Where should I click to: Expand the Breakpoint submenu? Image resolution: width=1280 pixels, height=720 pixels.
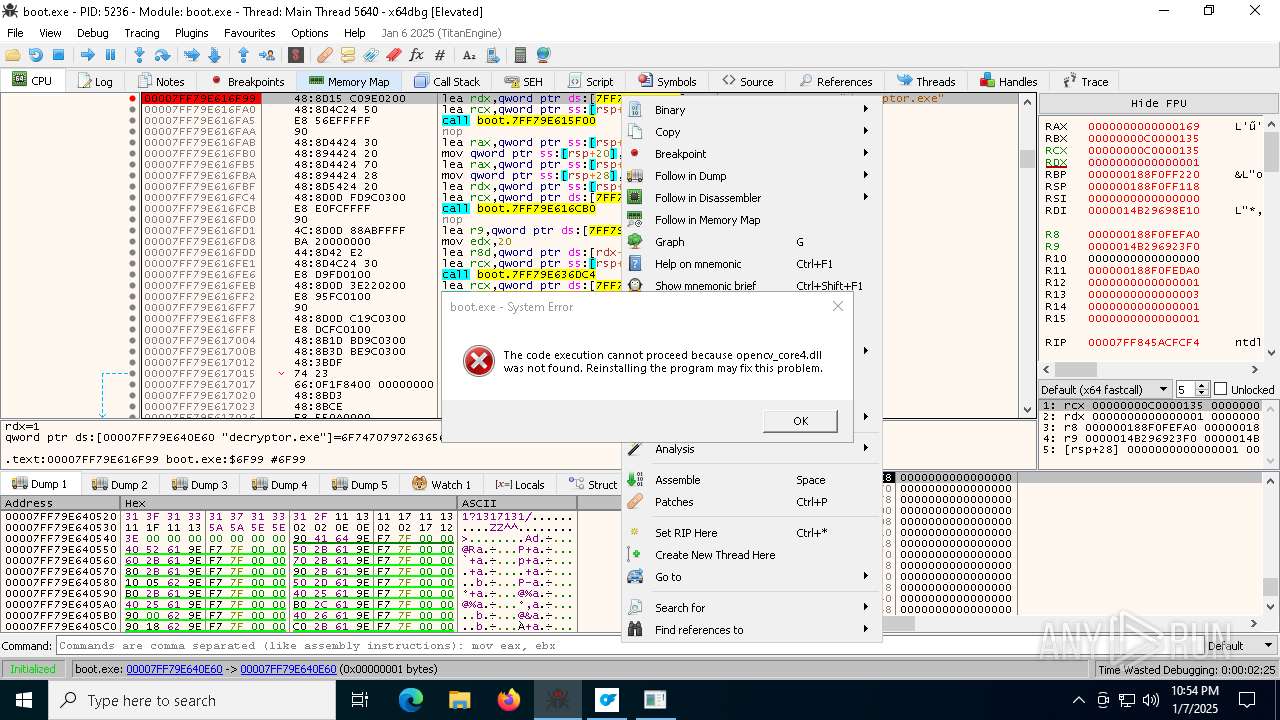[x=751, y=154]
